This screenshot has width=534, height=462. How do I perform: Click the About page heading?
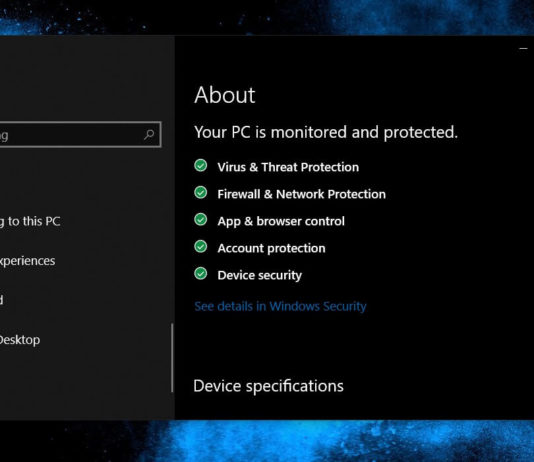tap(225, 95)
